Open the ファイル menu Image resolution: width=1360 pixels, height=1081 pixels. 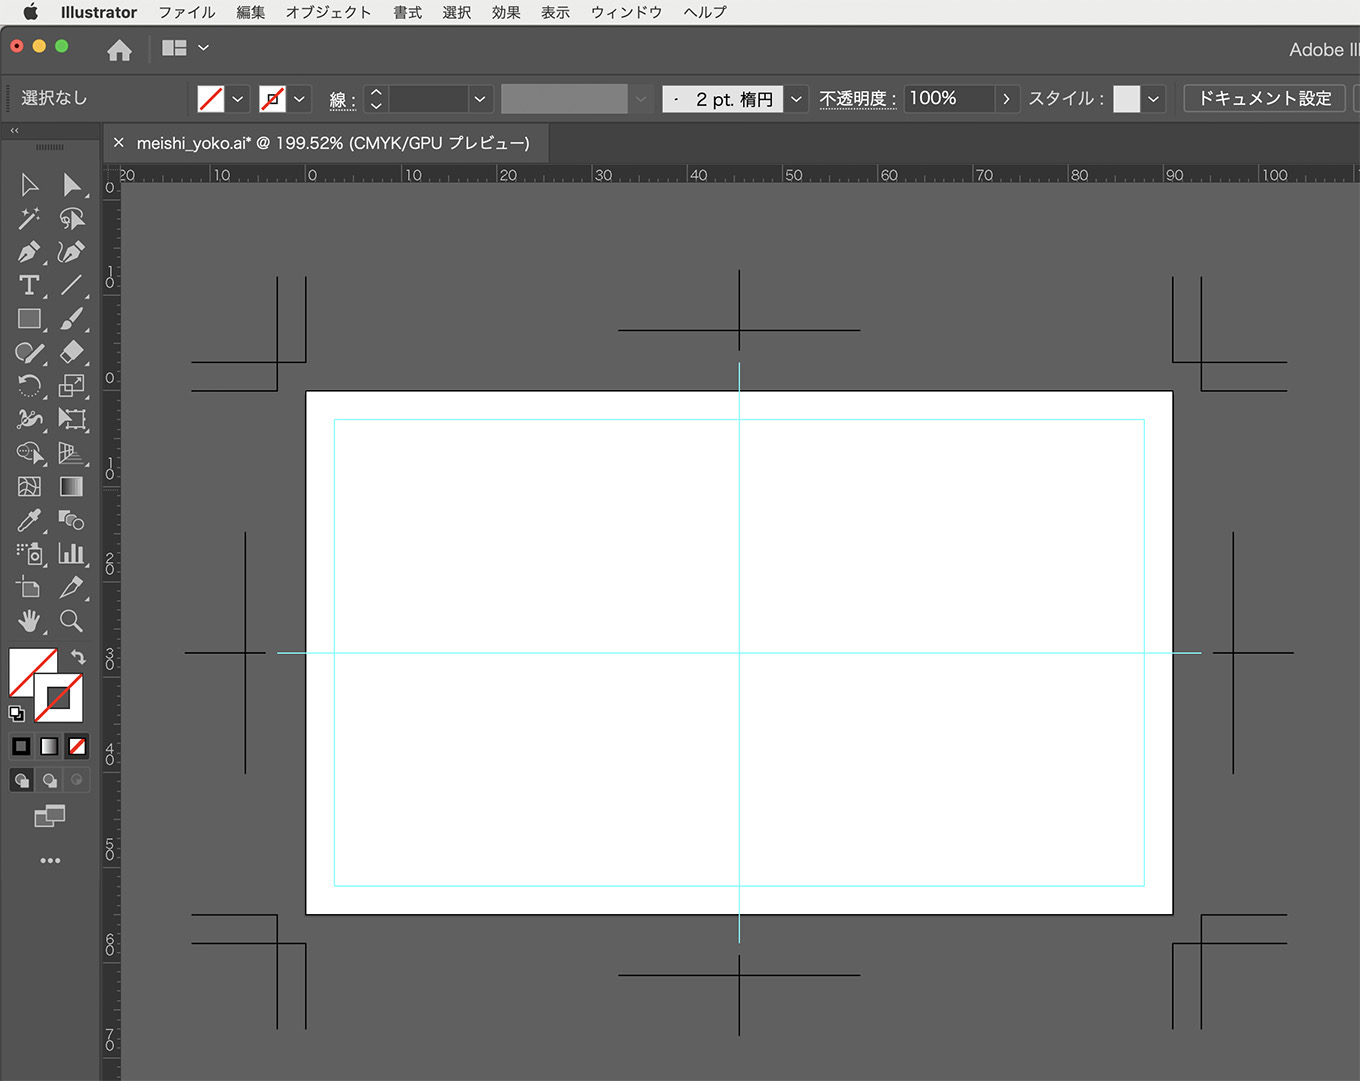[187, 12]
